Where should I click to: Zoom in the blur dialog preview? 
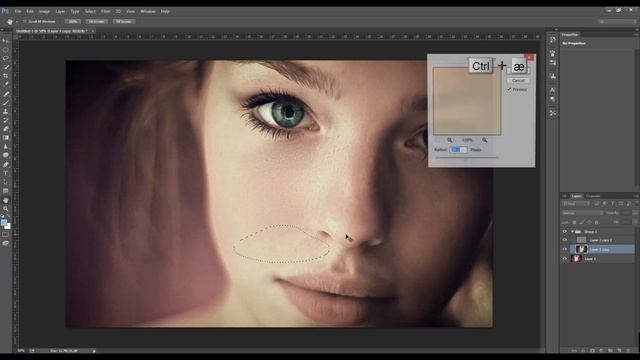(484, 140)
